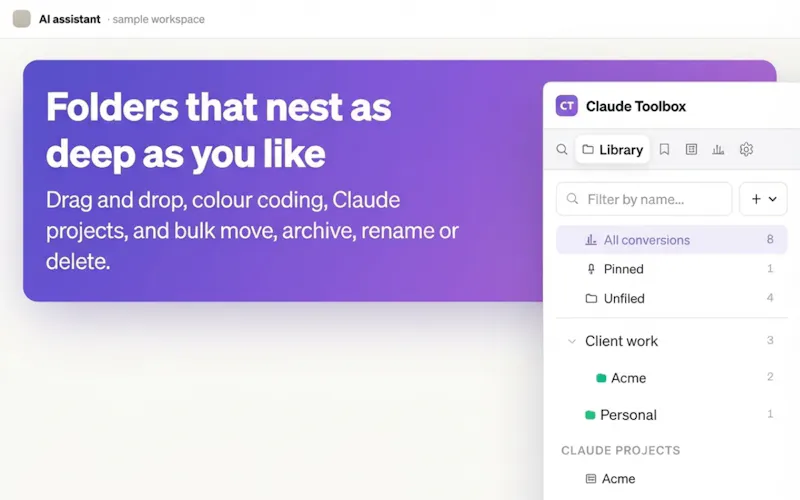
Task: Click the pin icon beside Pinned
Action: pyautogui.click(x=591, y=269)
